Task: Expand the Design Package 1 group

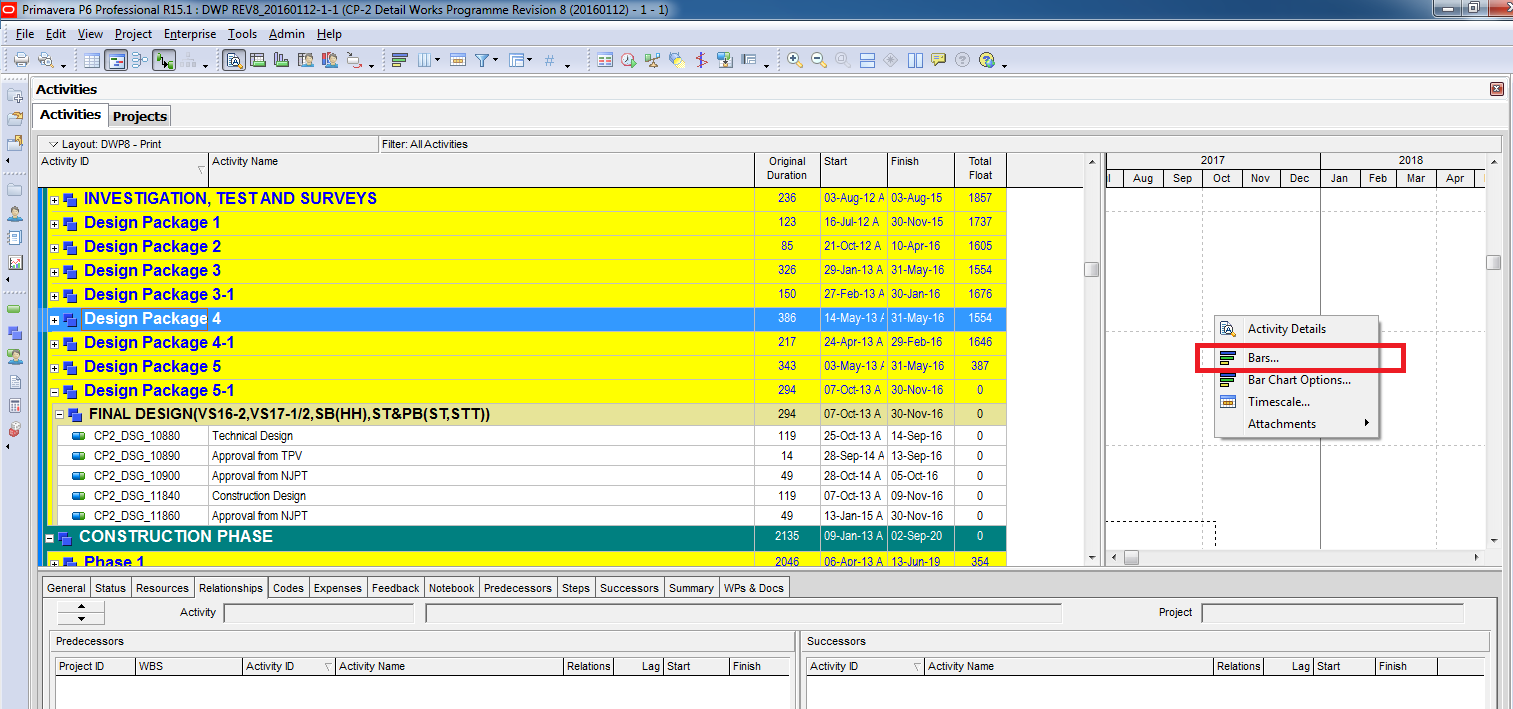Action: click(55, 223)
